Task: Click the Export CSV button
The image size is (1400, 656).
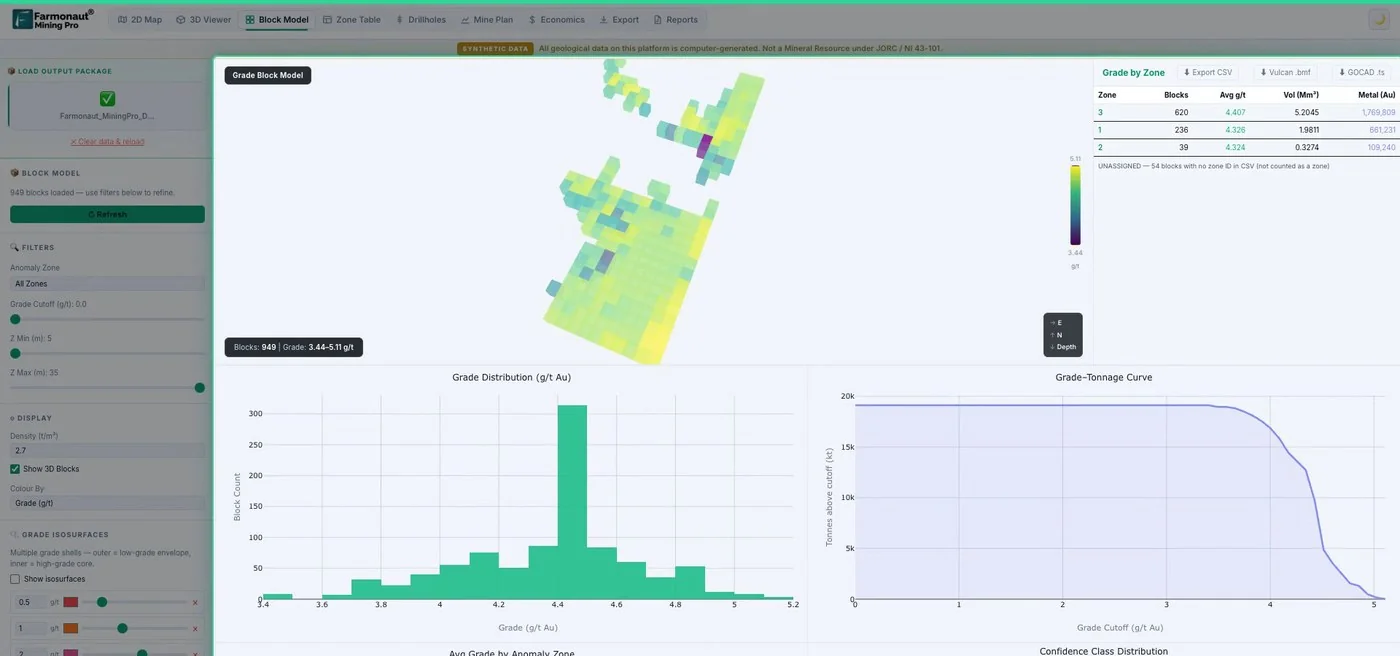Action: click(x=1208, y=72)
